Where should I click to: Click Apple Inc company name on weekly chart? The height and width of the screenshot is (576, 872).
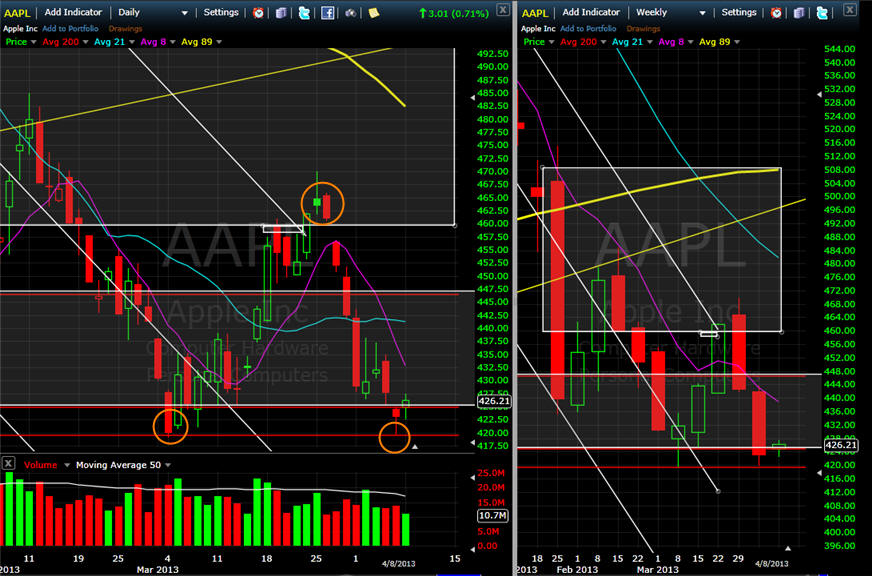click(x=538, y=28)
